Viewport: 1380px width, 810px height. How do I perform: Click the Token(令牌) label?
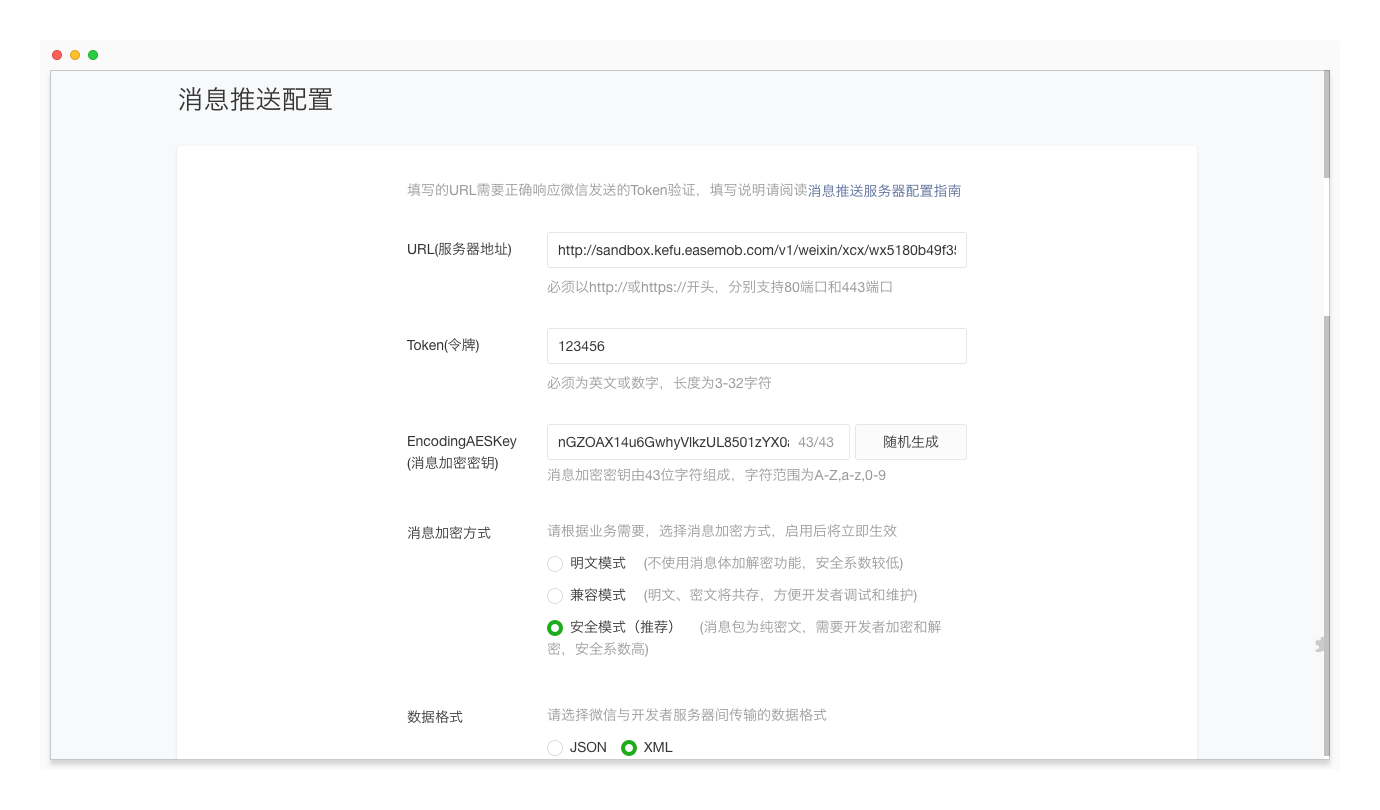tap(443, 345)
